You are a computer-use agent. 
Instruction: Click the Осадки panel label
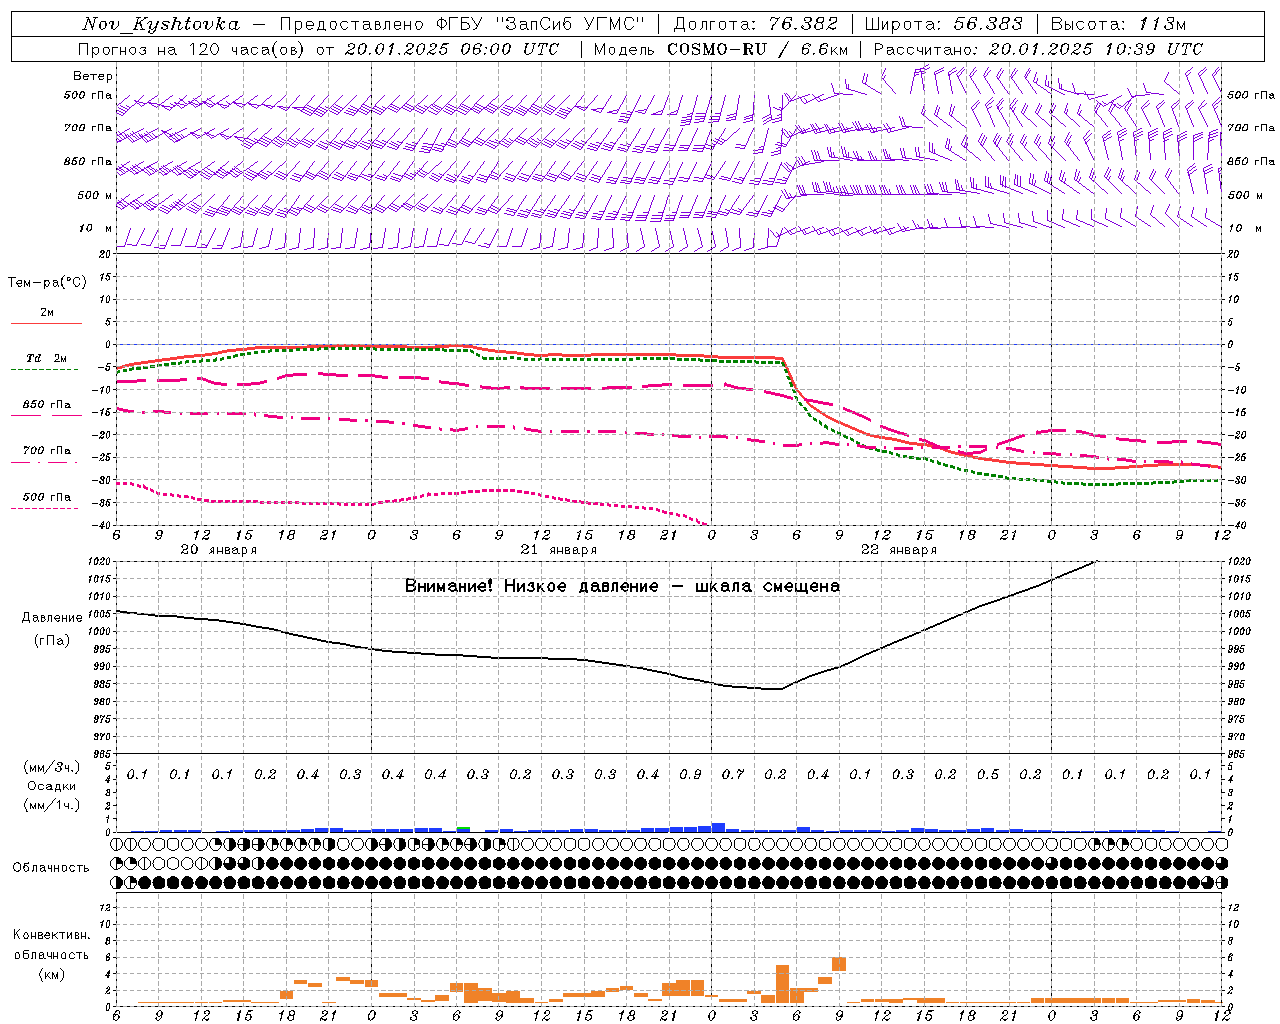(52, 786)
